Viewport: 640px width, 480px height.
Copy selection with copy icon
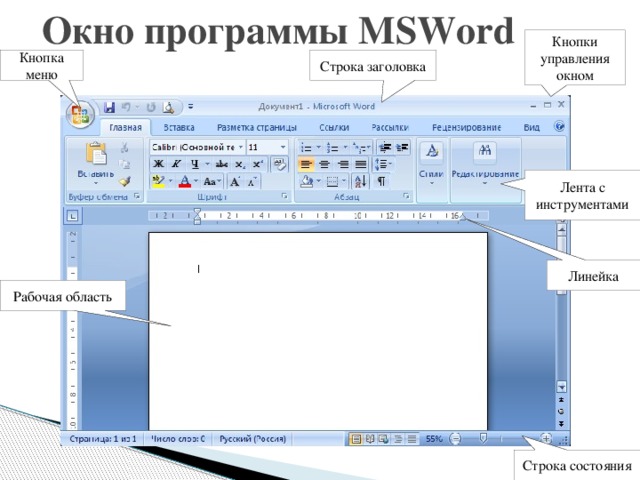click(x=124, y=164)
